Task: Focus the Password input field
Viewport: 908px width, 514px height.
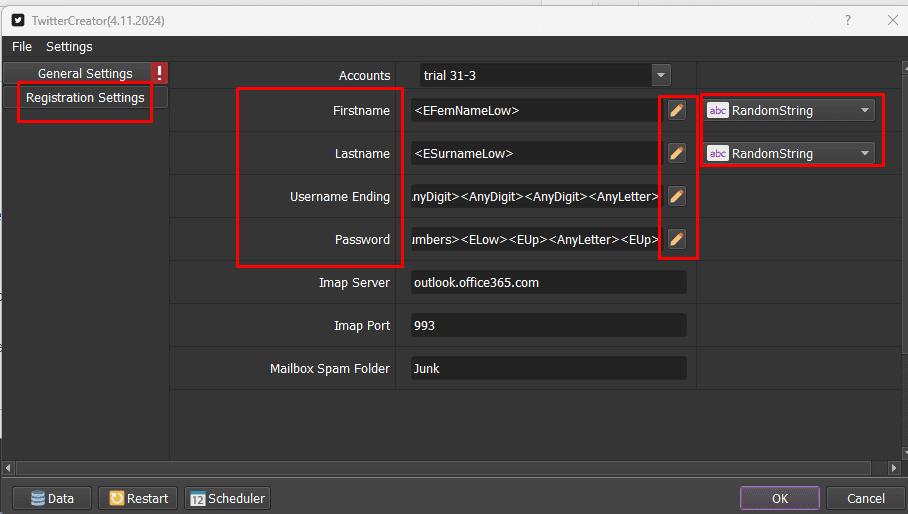Action: (536, 239)
